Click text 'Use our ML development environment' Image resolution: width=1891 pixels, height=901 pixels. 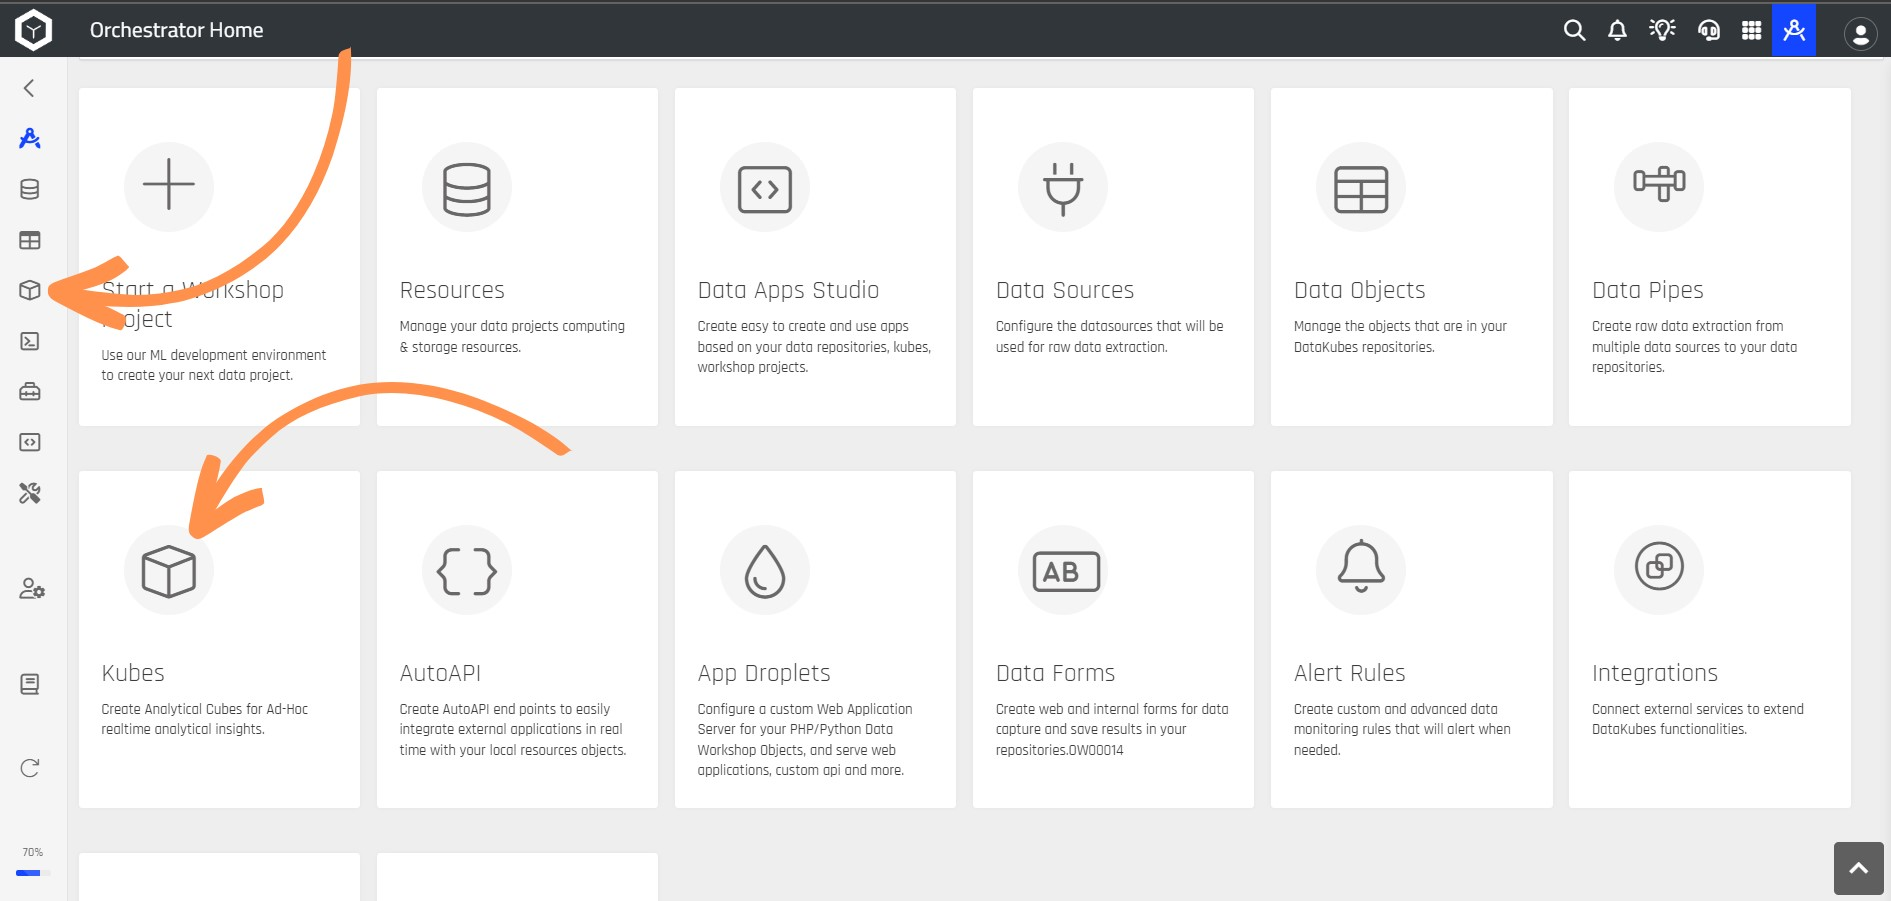pyautogui.click(x=213, y=355)
